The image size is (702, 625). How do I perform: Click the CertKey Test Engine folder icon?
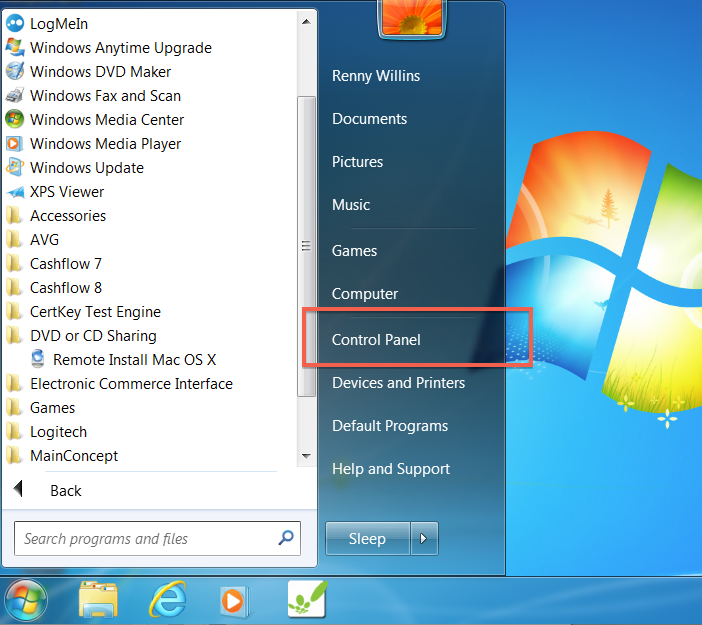14,312
